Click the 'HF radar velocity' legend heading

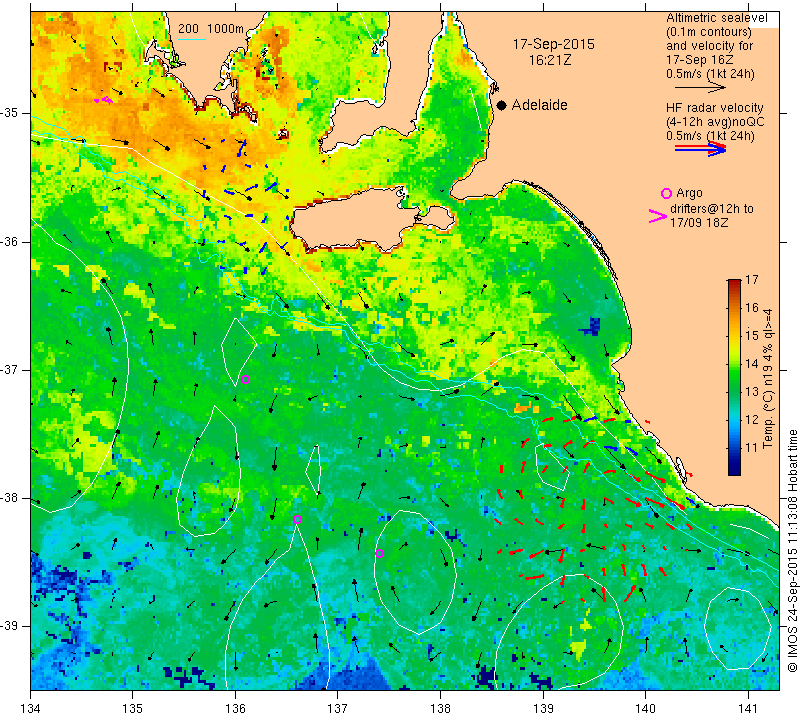(714, 108)
